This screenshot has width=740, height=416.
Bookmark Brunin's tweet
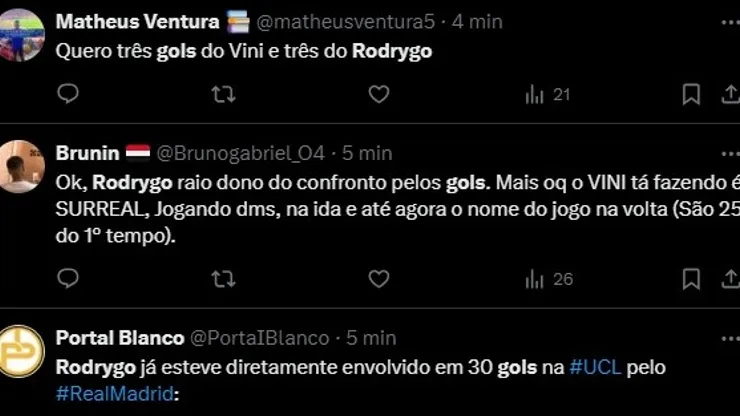point(690,278)
